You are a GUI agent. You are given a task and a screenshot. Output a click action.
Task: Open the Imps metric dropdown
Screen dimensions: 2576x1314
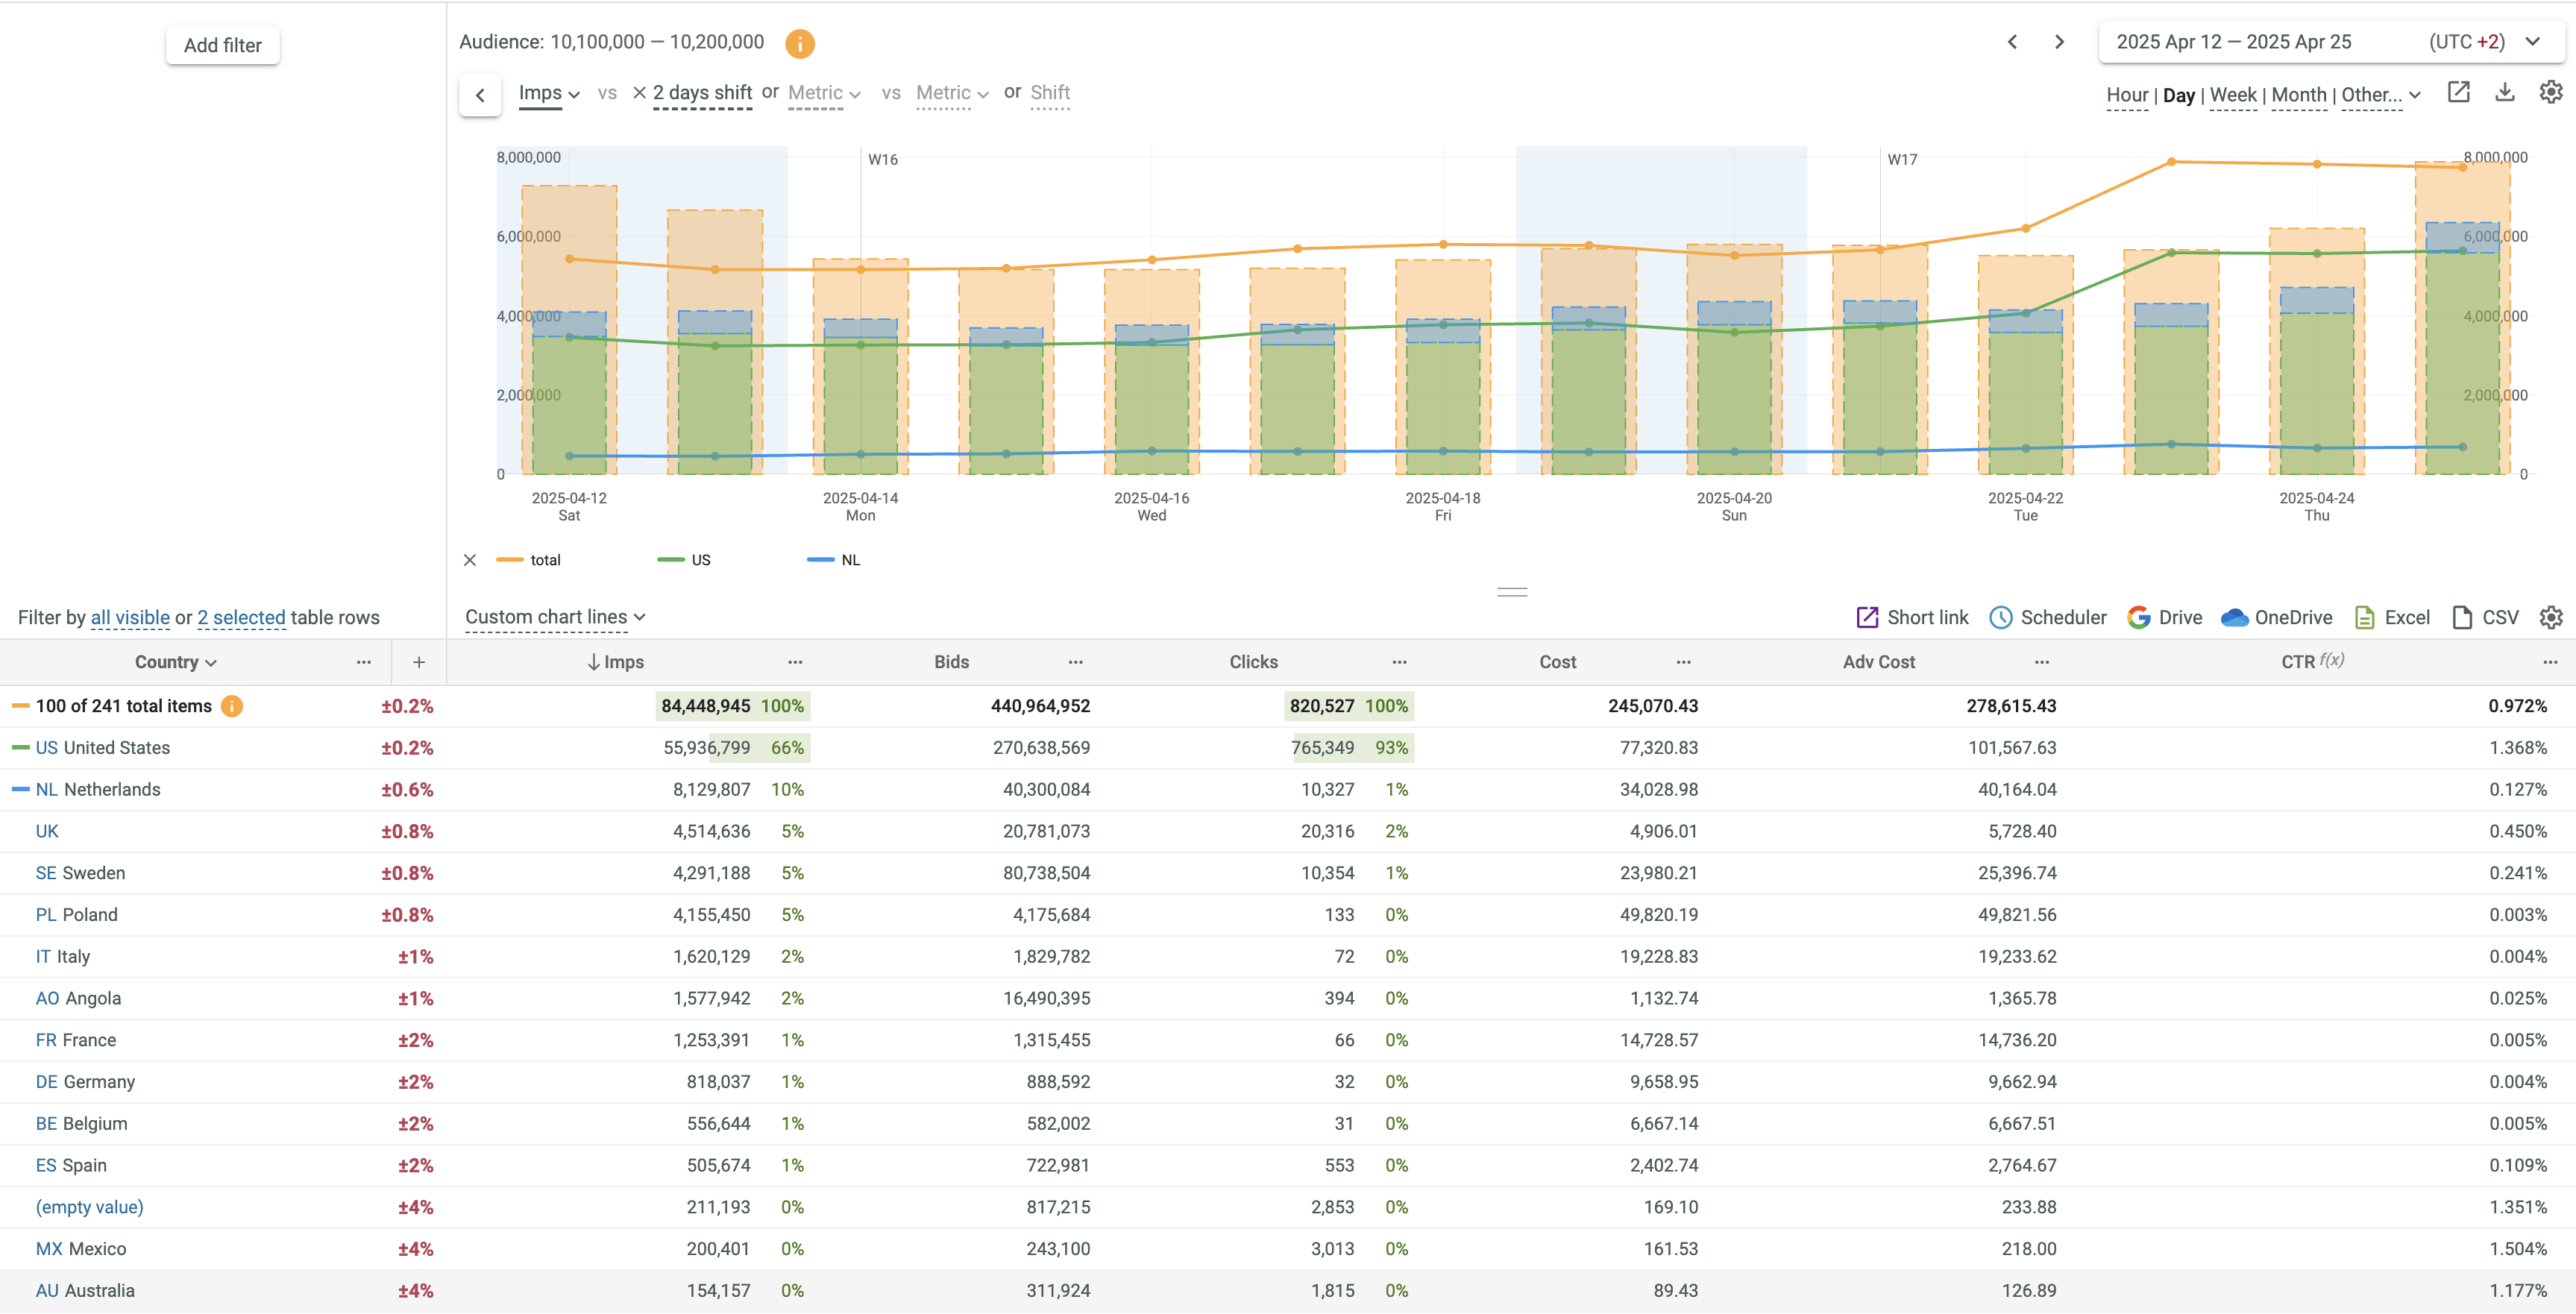coord(549,94)
